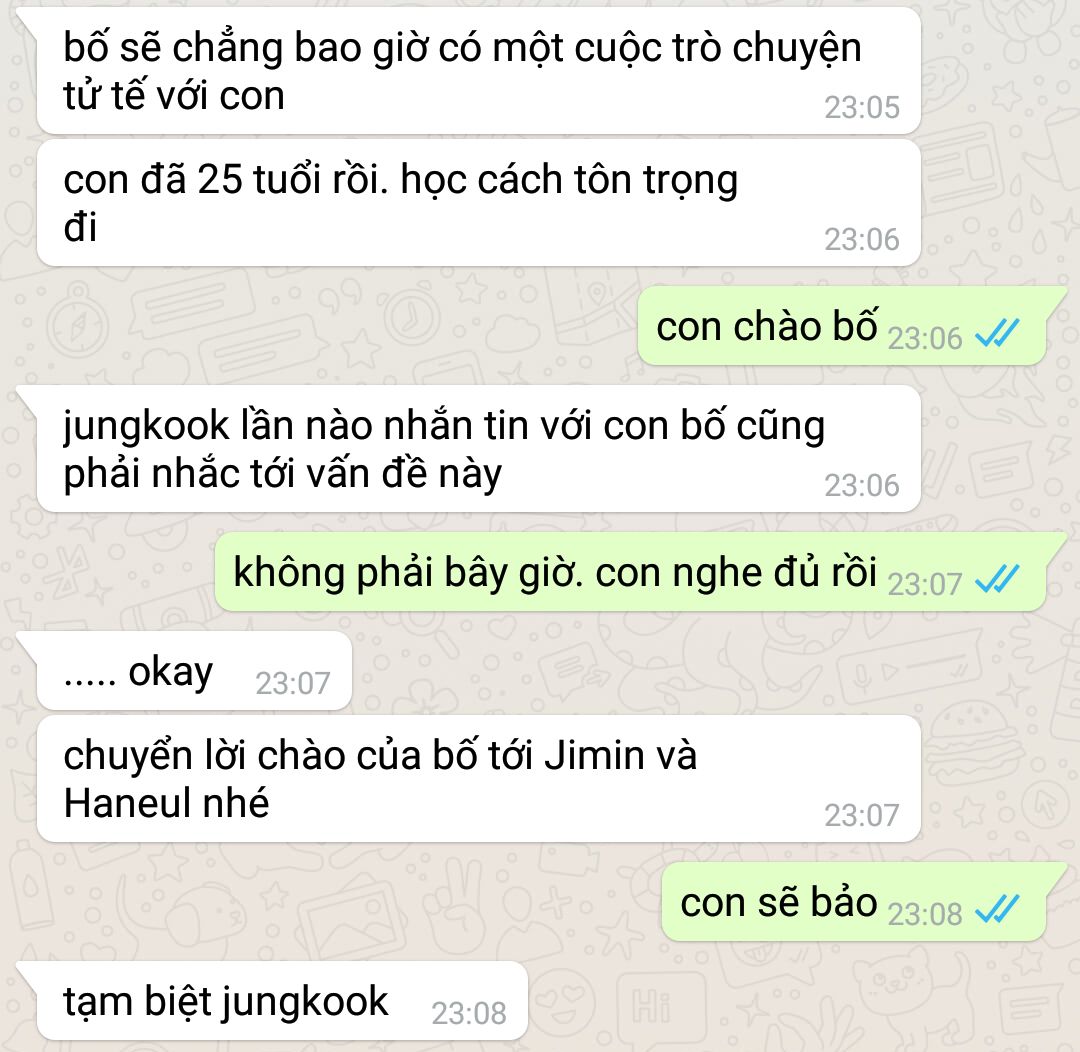Tap the message starting 'jungkook lần nào nhắn tin'

click(479, 448)
